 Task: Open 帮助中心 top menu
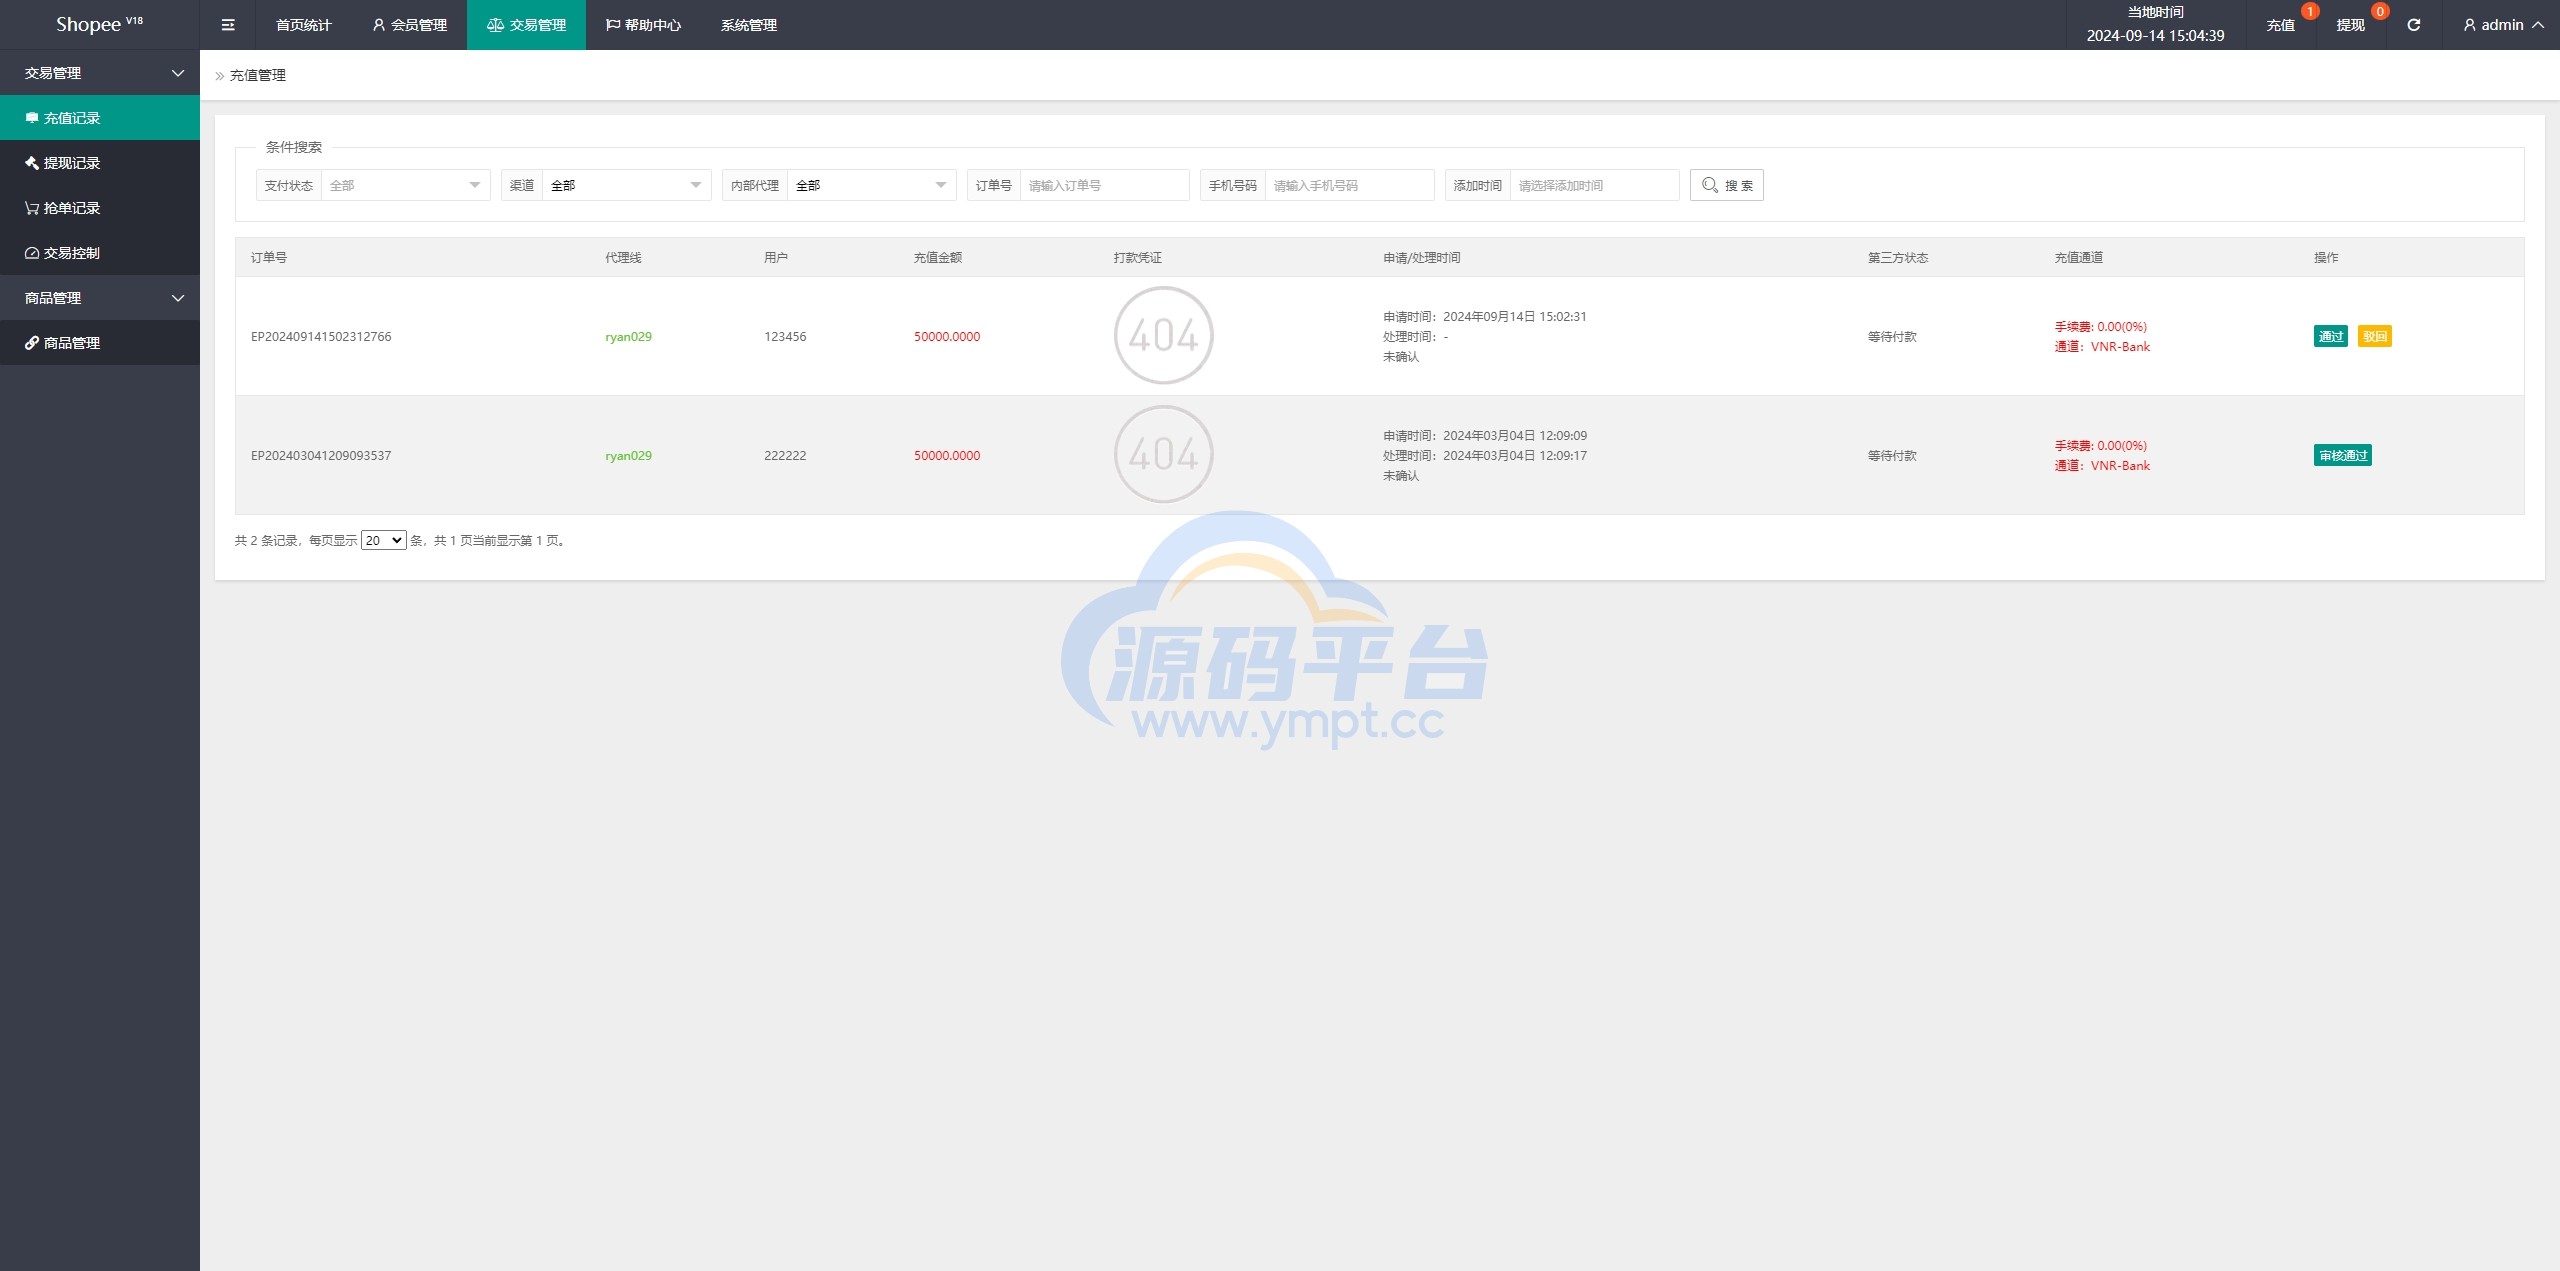coord(643,25)
